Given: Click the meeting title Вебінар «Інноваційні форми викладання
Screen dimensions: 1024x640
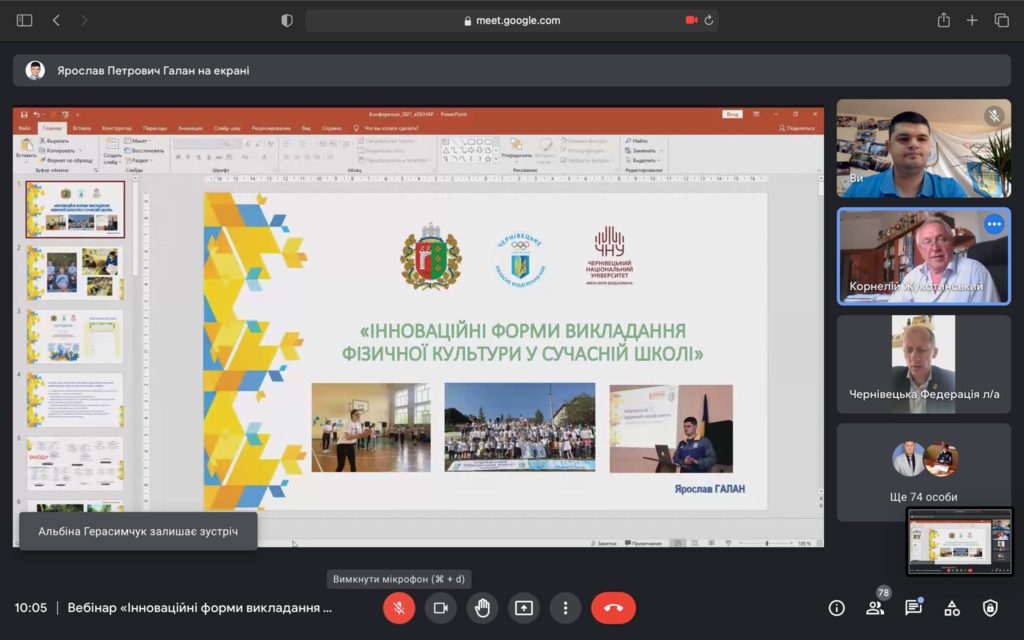Looking at the screenshot, I should 199,608.
